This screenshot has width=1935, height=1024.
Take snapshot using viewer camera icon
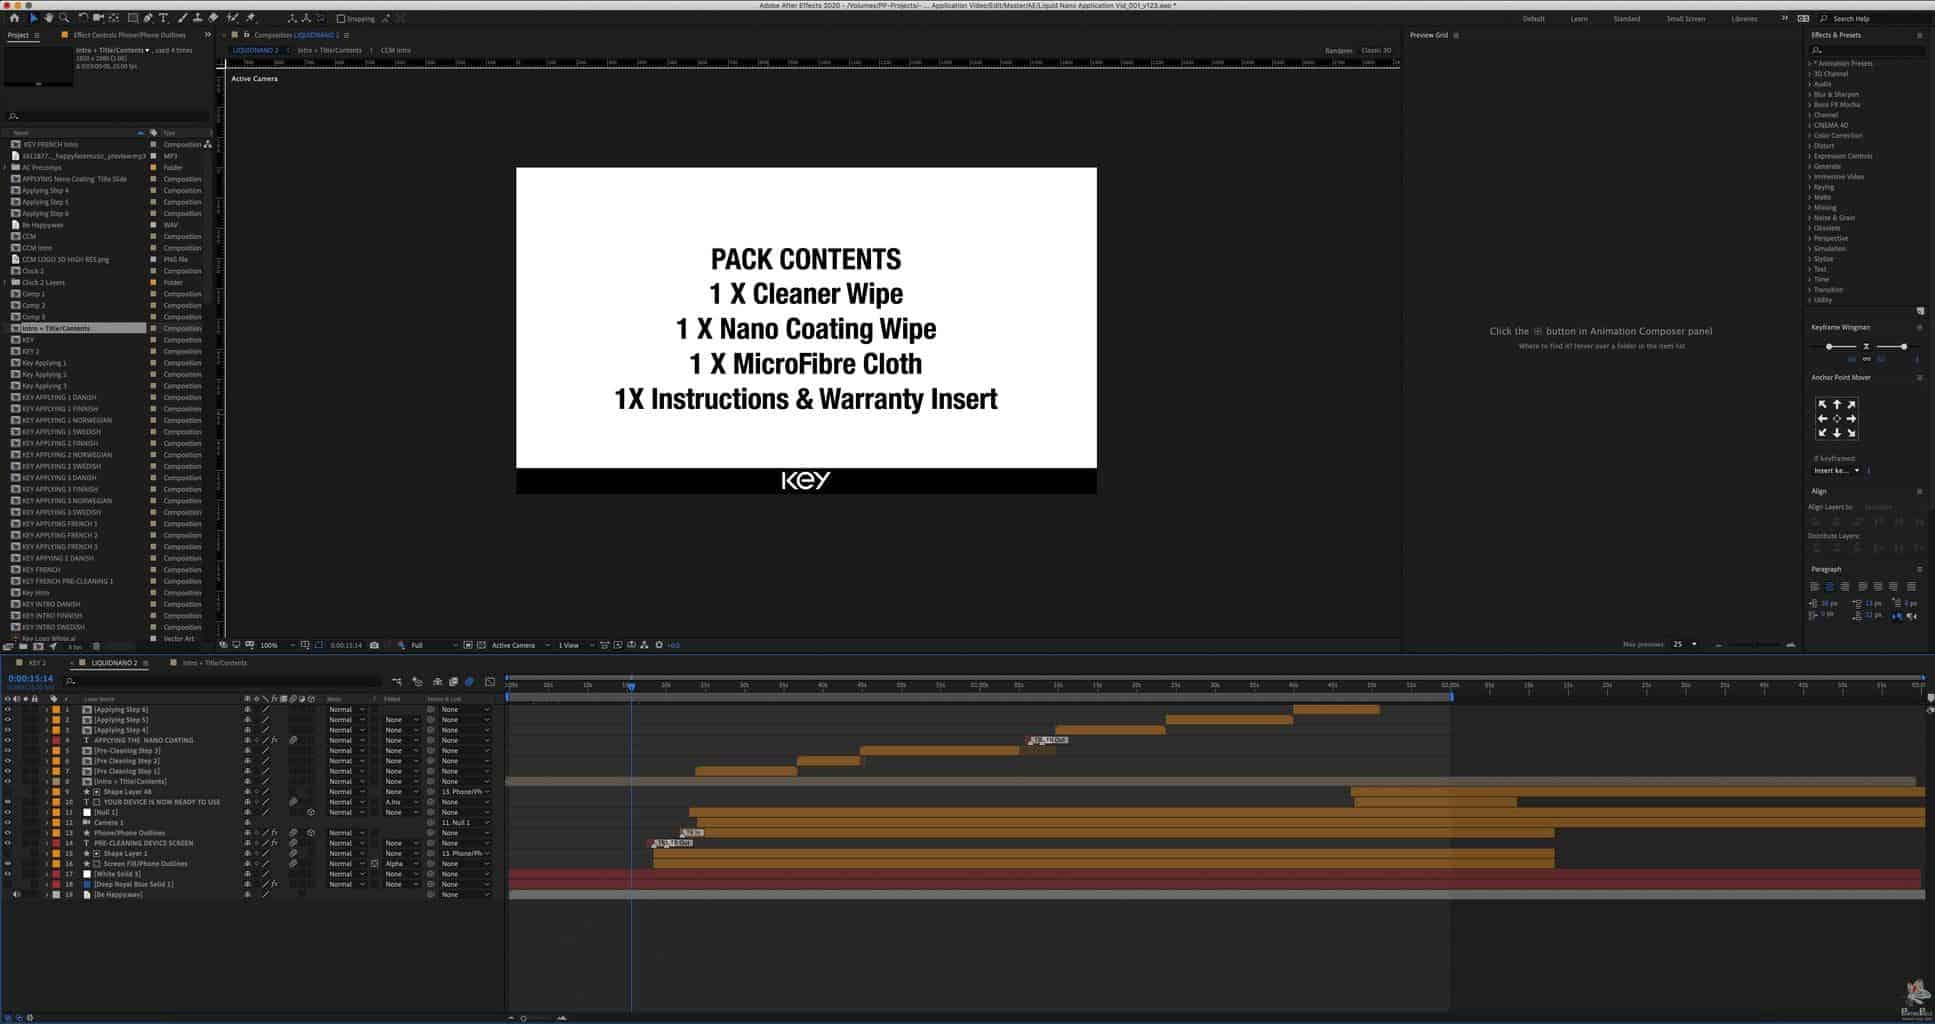tap(374, 645)
